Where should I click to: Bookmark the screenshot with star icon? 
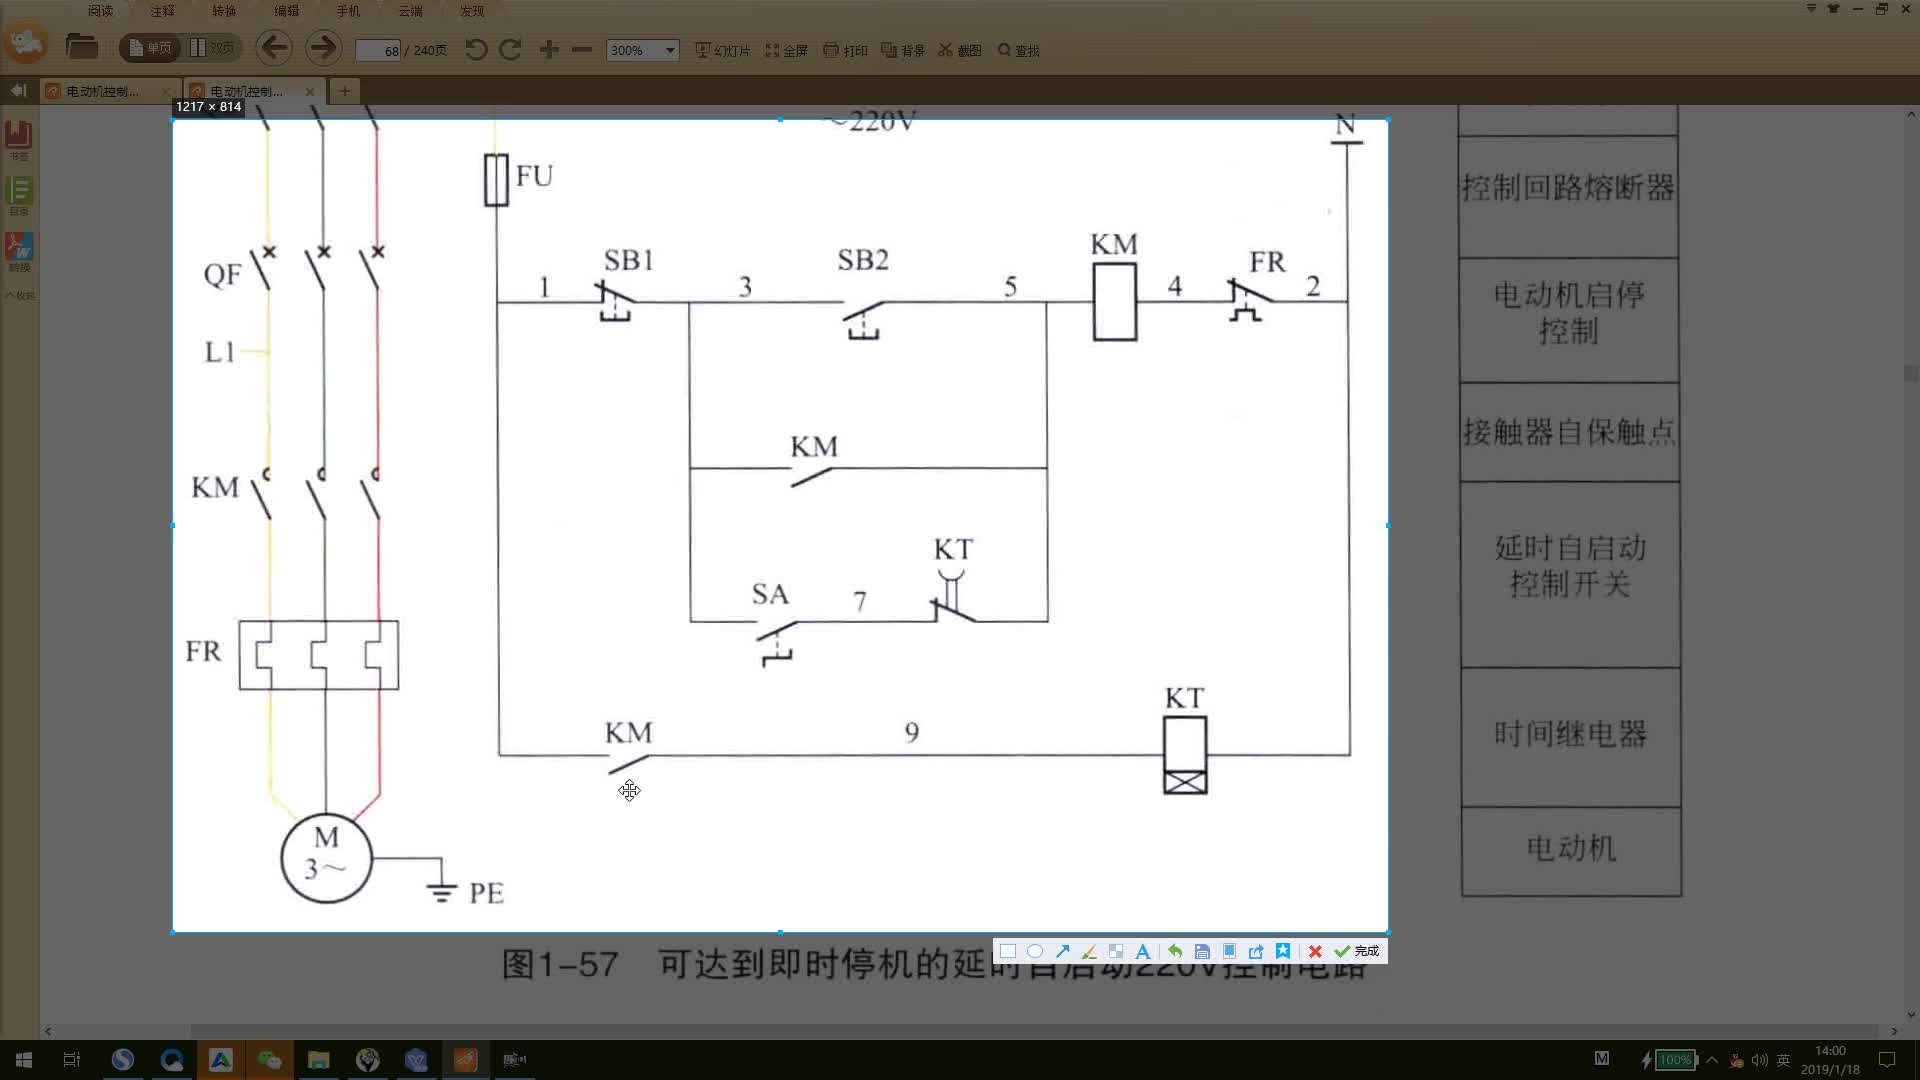point(1283,951)
